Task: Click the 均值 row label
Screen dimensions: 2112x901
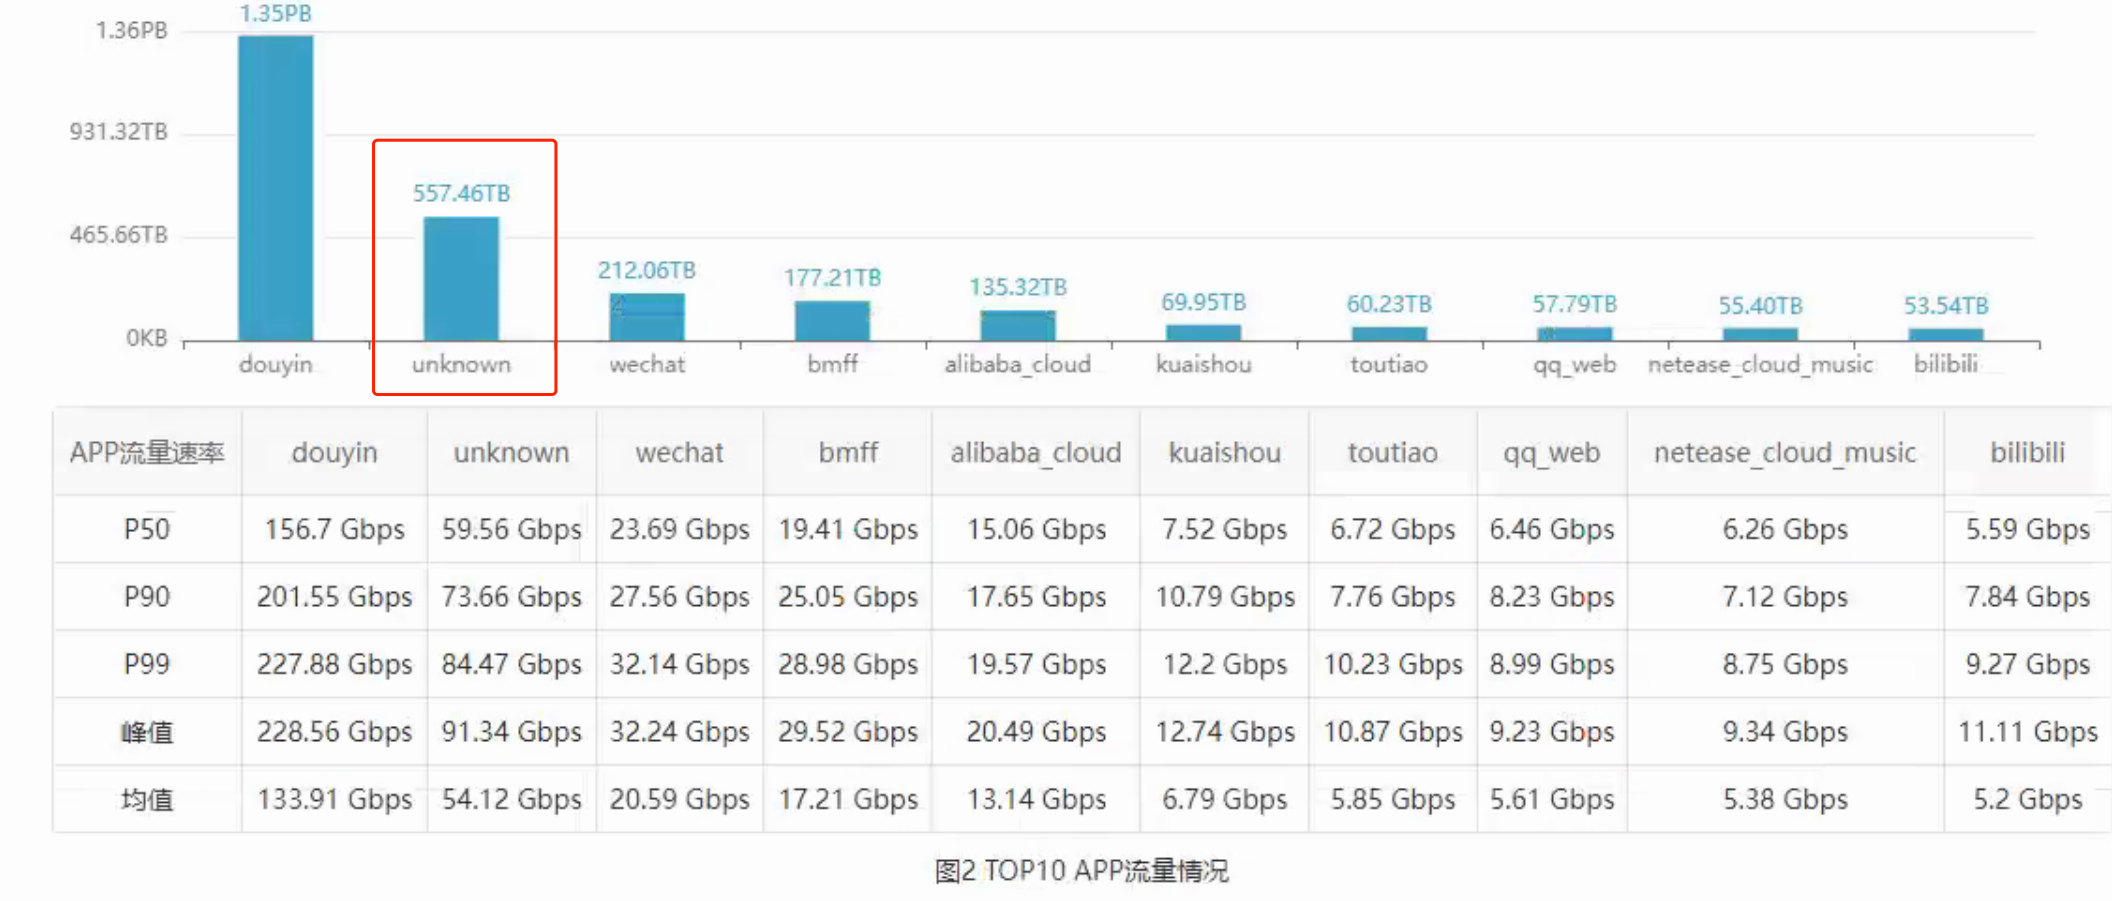Action: coord(147,799)
